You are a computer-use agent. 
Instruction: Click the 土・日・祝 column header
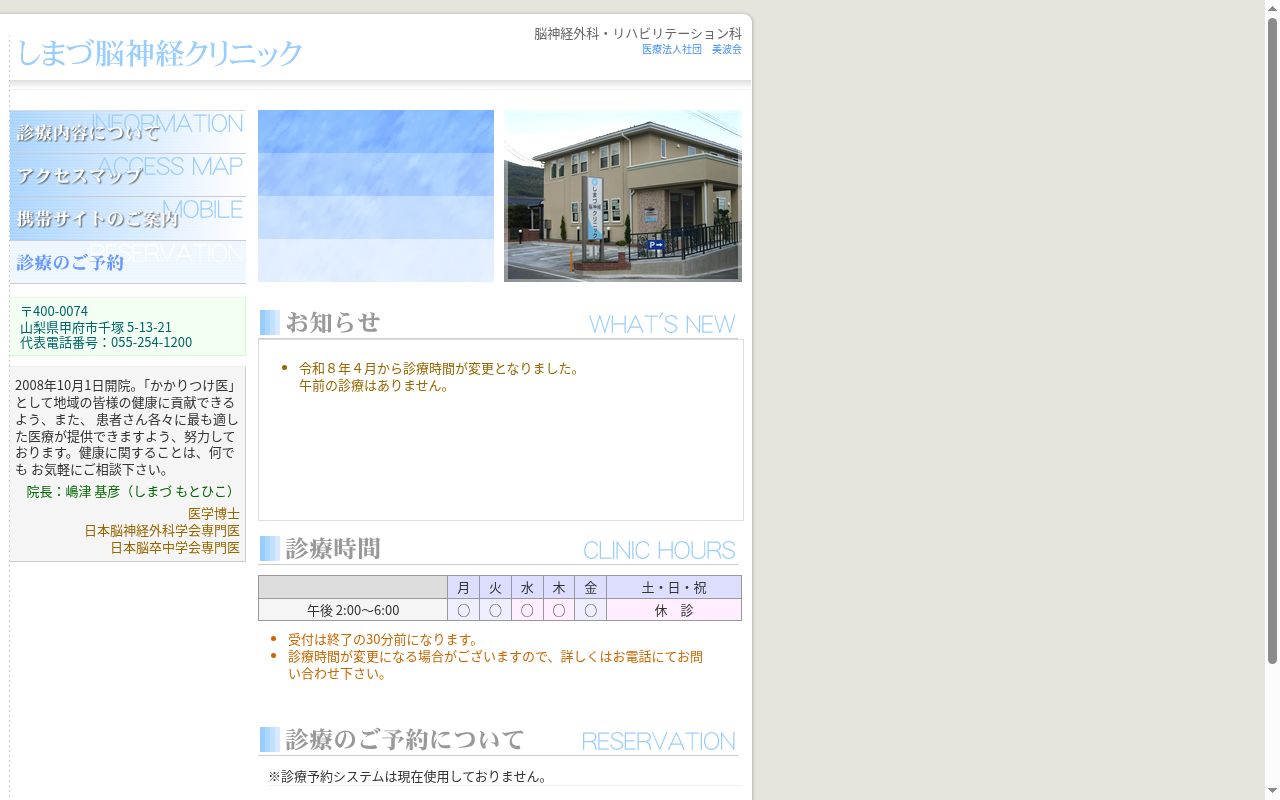pos(674,588)
